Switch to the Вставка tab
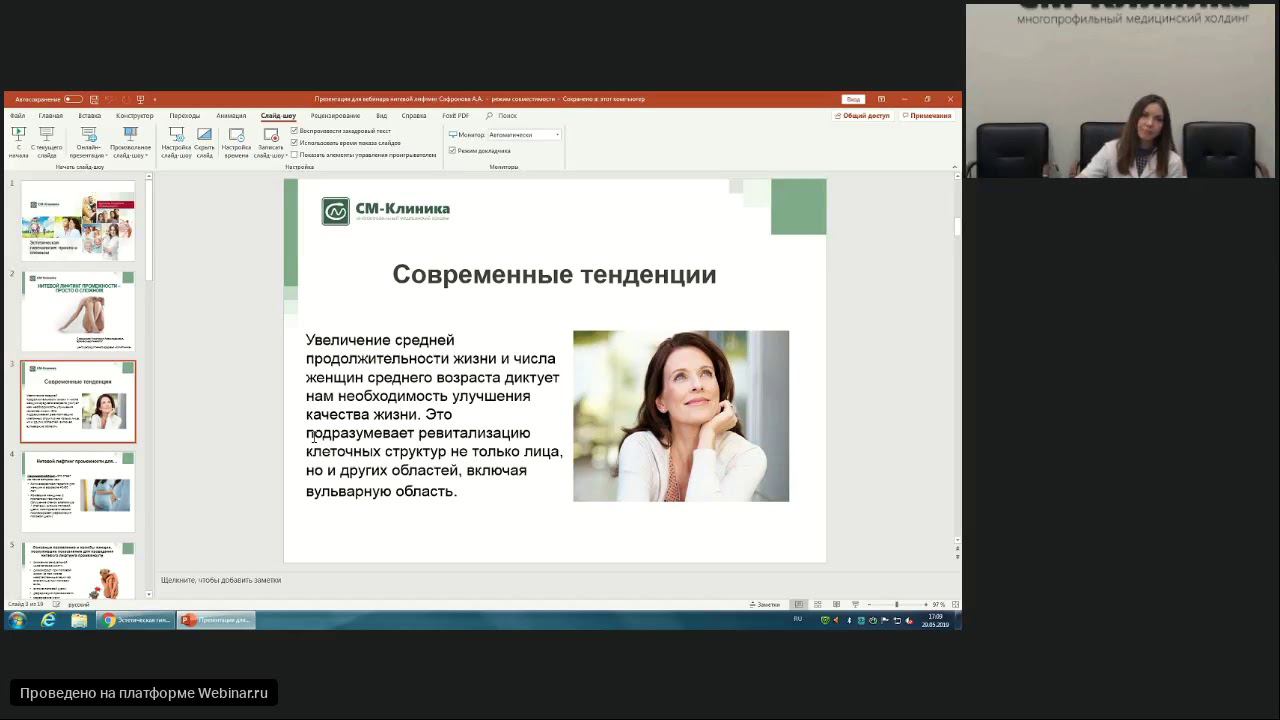 point(89,116)
